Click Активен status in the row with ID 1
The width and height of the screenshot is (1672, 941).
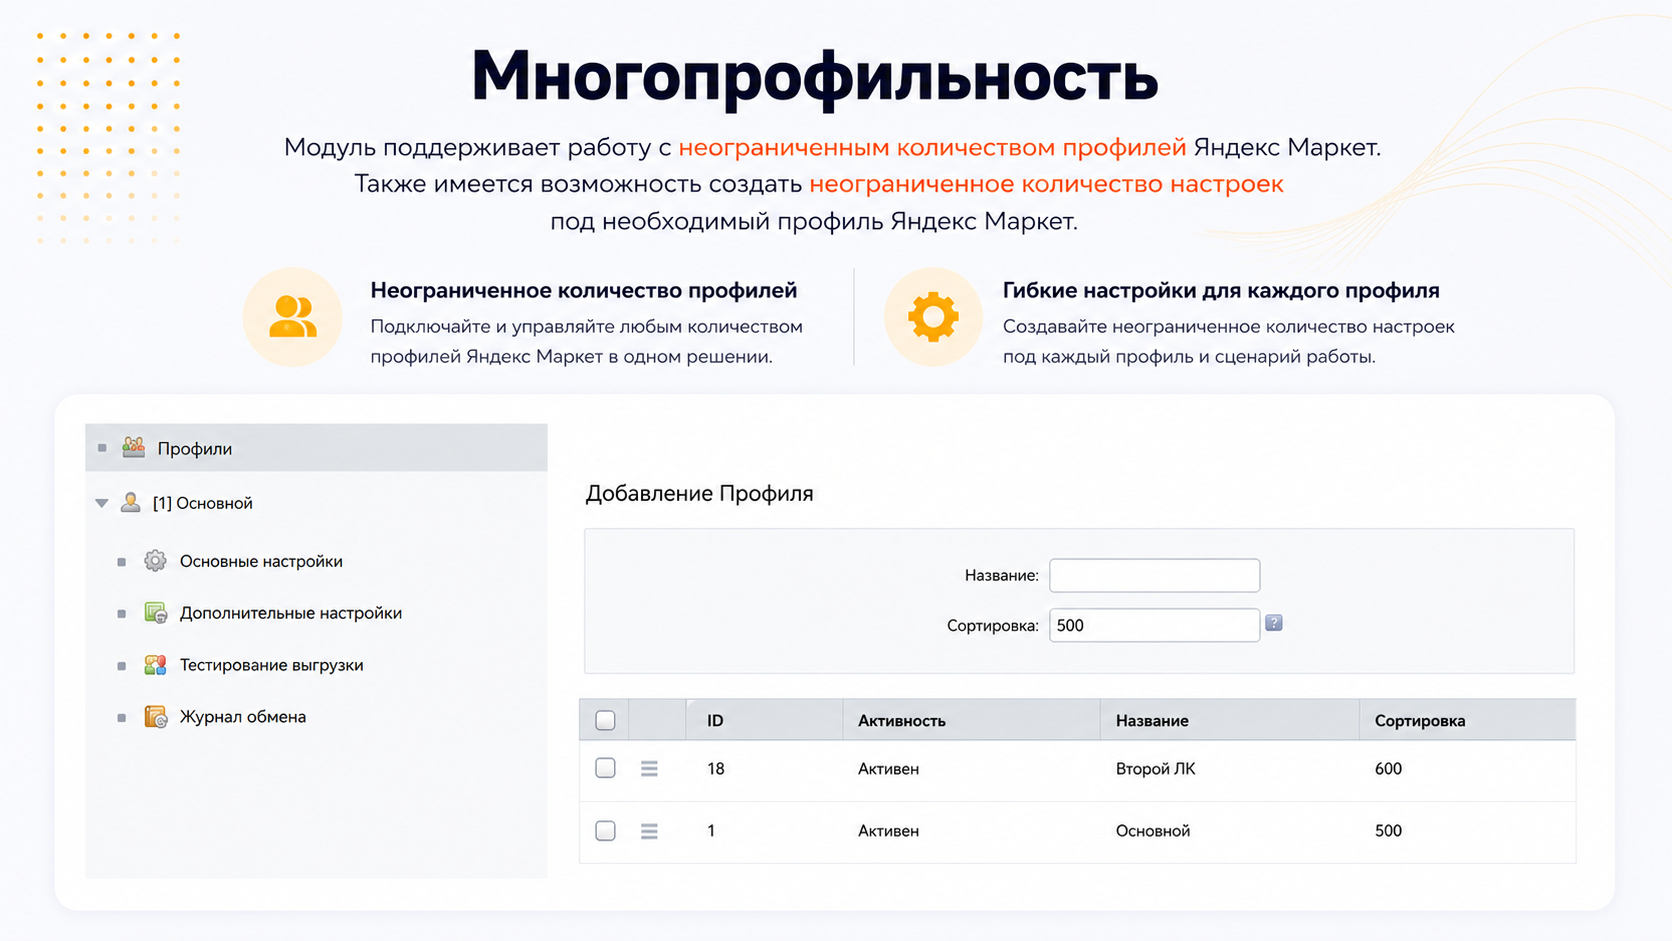click(x=888, y=831)
